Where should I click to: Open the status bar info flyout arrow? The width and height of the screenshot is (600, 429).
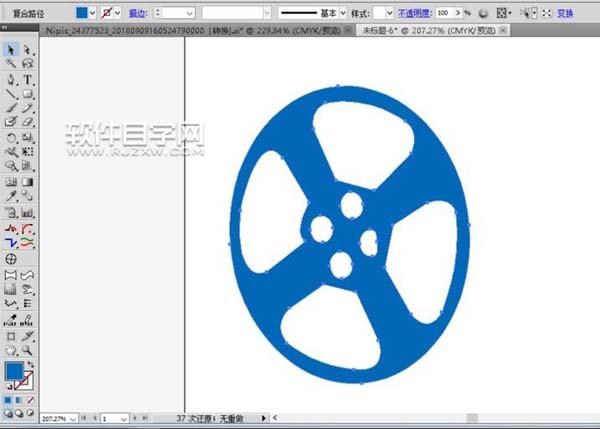[263, 418]
